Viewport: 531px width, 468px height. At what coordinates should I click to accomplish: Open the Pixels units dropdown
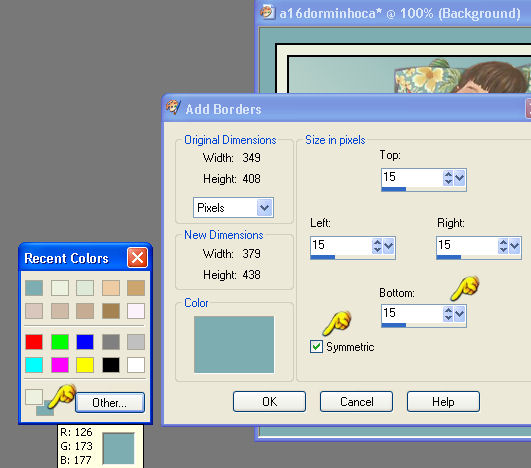click(264, 208)
